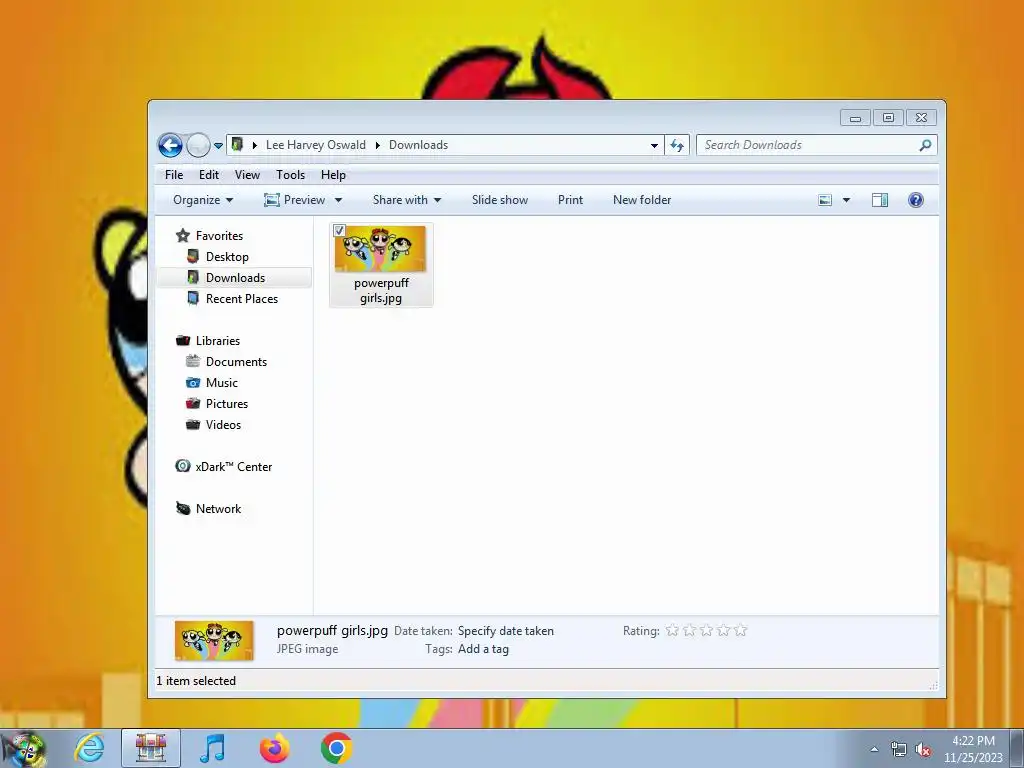
Task: Click the network tray icon
Action: click(x=899, y=750)
